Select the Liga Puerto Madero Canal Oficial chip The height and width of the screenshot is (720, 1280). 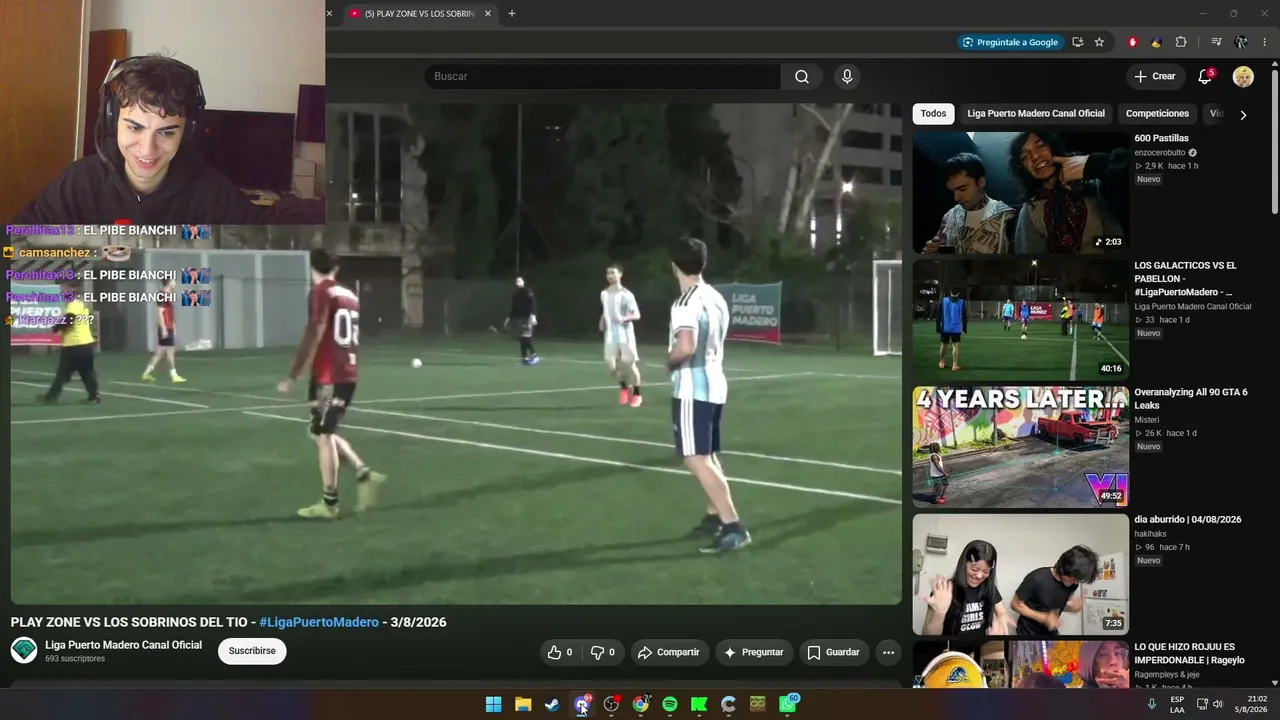pyautogui.click(x=1036, y=114)
